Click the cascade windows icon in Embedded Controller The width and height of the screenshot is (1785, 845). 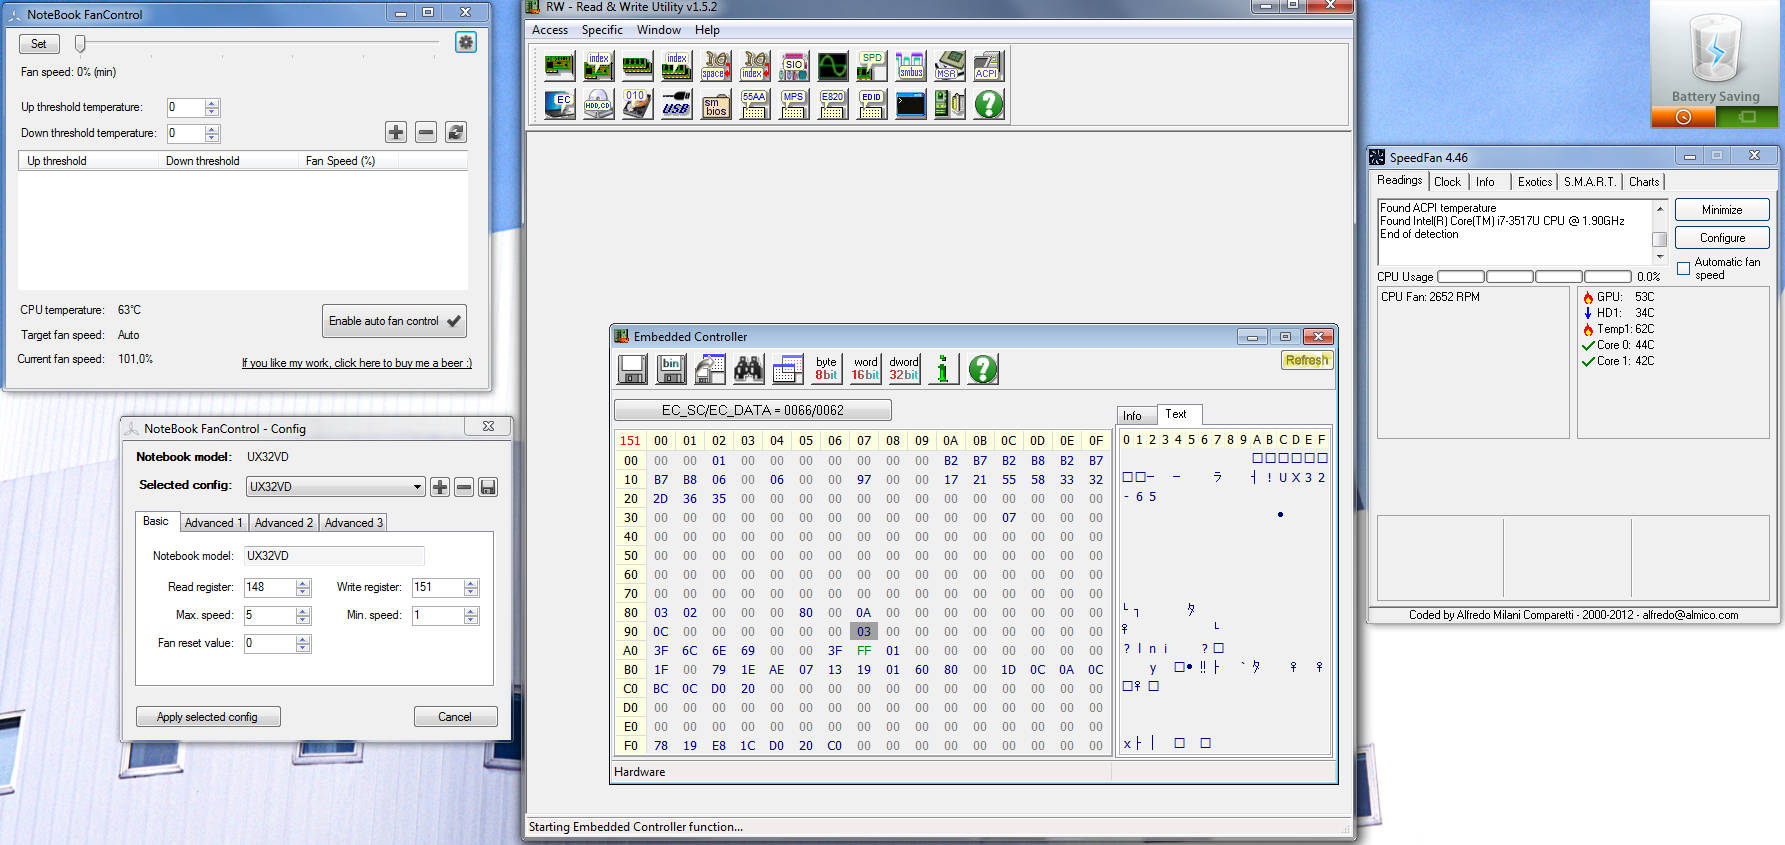[x=788, y=369]
